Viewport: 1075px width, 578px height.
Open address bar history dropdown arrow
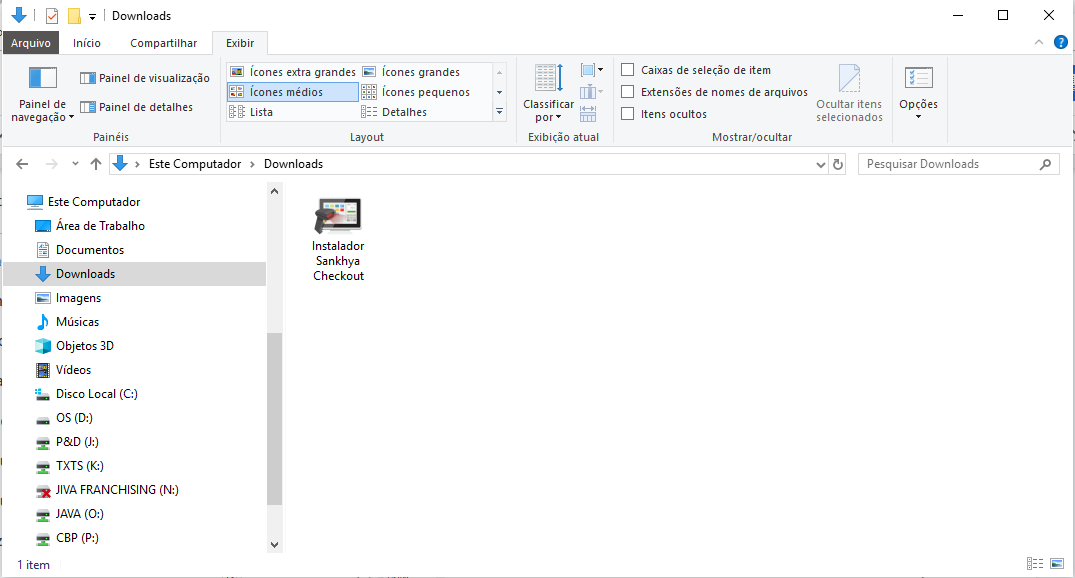tap(821, 165)
